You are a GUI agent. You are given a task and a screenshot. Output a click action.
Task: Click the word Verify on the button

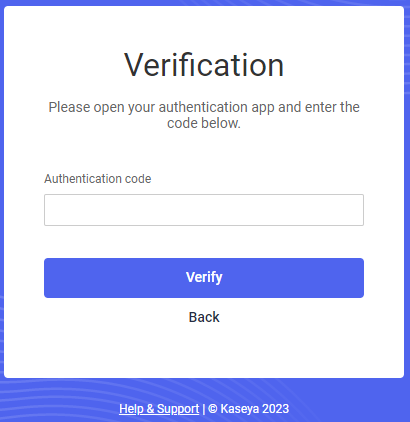pyautogui.click(x=204, y=277)
